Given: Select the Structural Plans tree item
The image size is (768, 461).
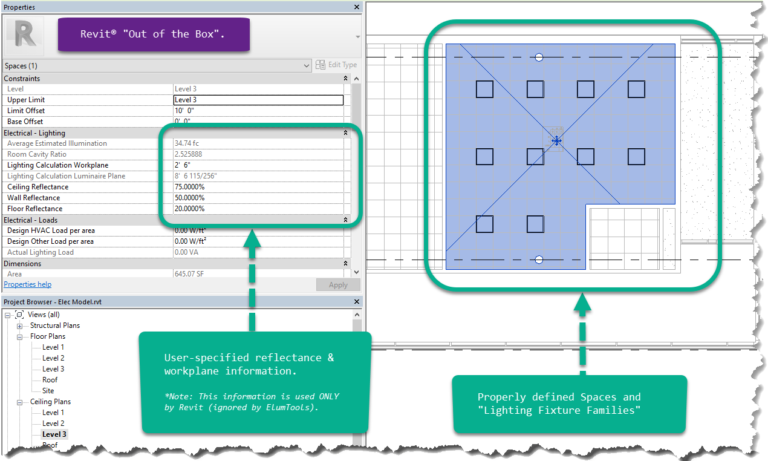Looking at the screenshot, I should coord(55,325).
